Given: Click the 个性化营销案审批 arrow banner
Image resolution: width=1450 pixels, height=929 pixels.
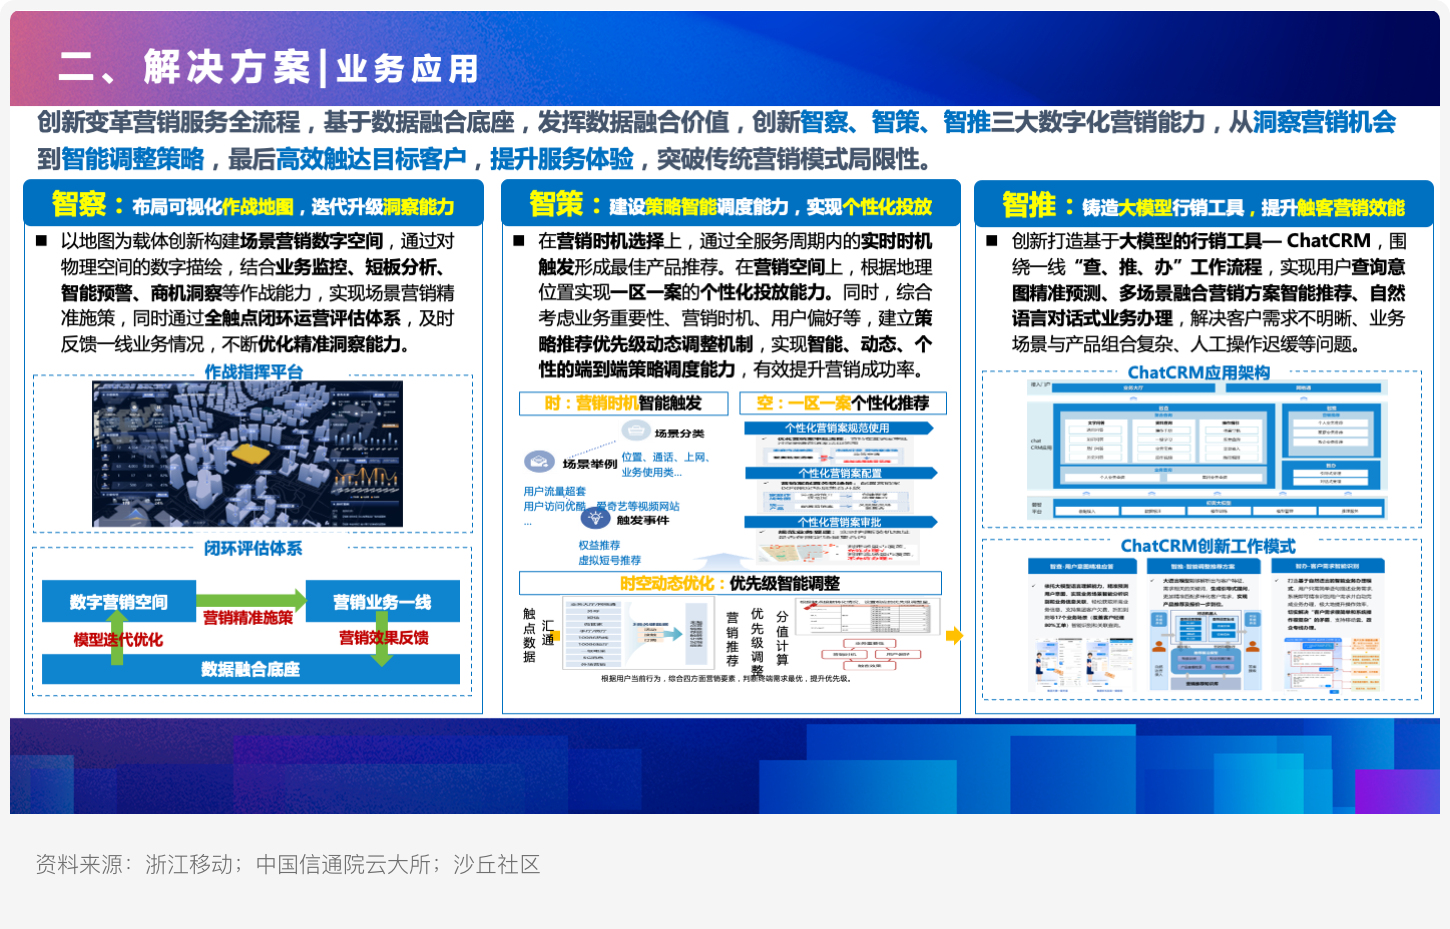Looking at the screenshot, I should [840, 522].
